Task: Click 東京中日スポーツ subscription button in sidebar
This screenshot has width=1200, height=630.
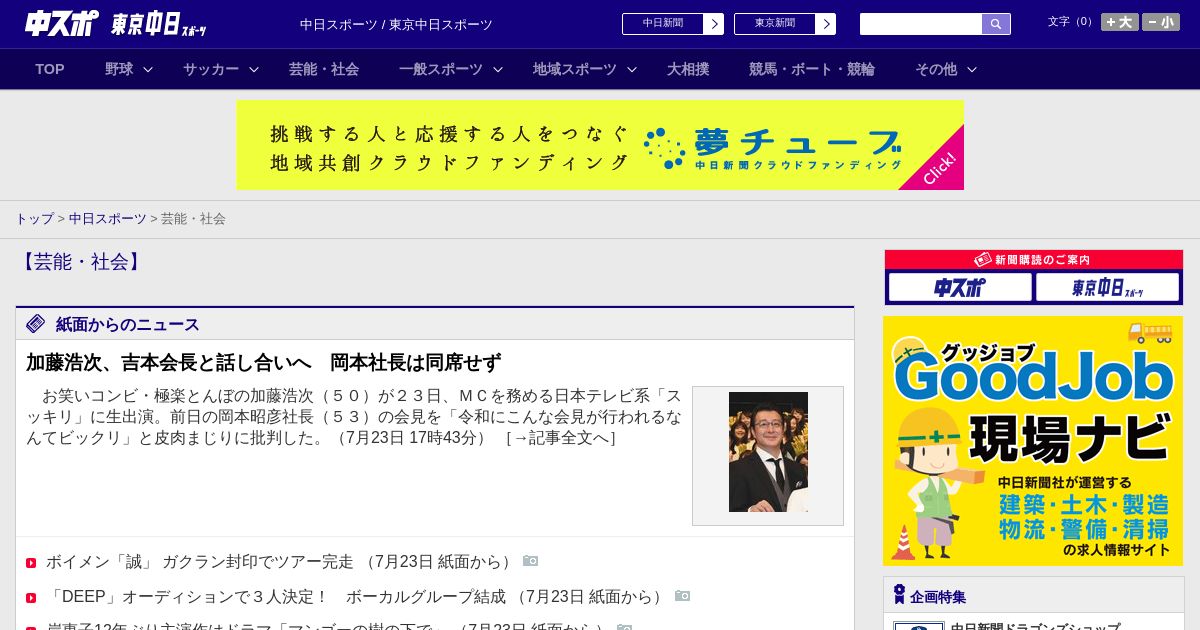Action: tap(1107, 288)
